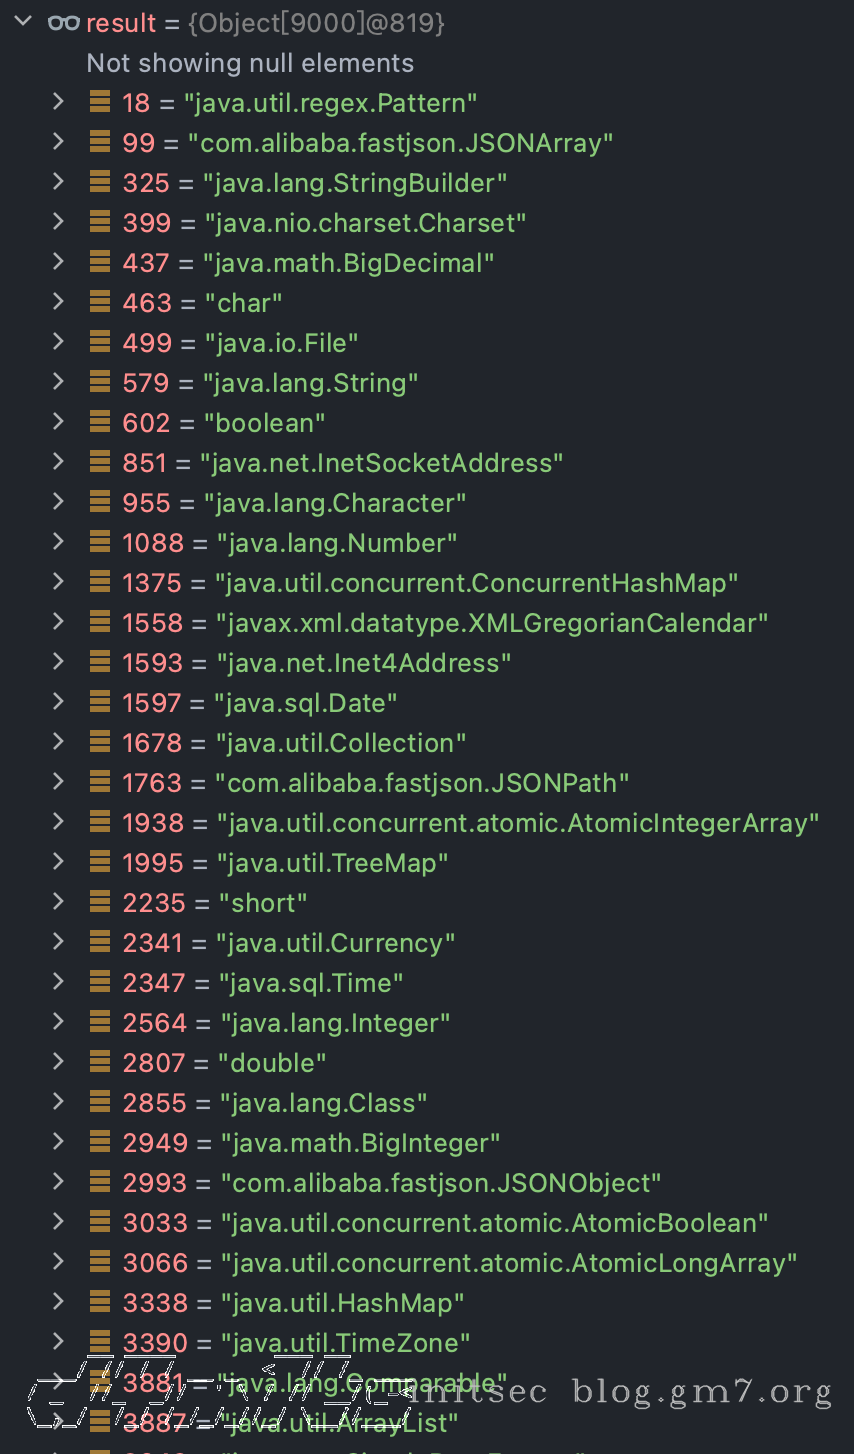Click the icon next to 1763 JSONPath
The width and height of the screenshot is (854, 1454).
point(100,782)
